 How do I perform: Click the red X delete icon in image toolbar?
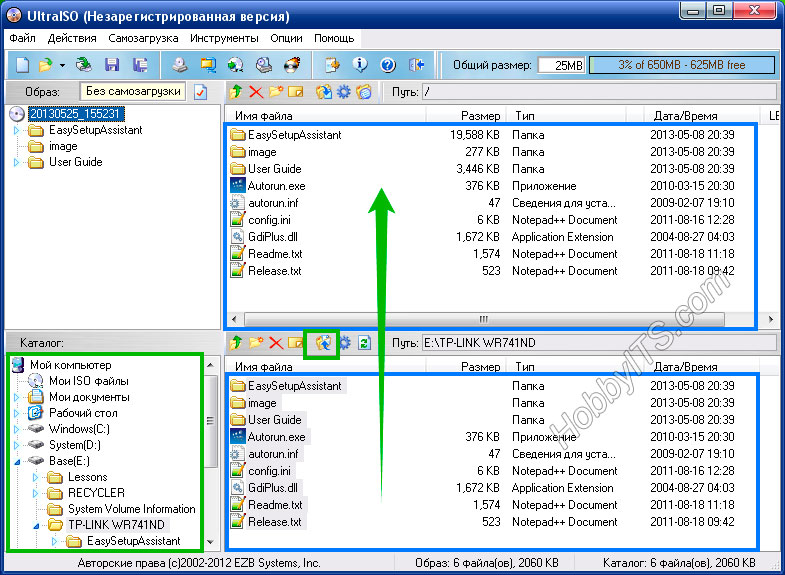pyautogui.click(x=256, y=92)
